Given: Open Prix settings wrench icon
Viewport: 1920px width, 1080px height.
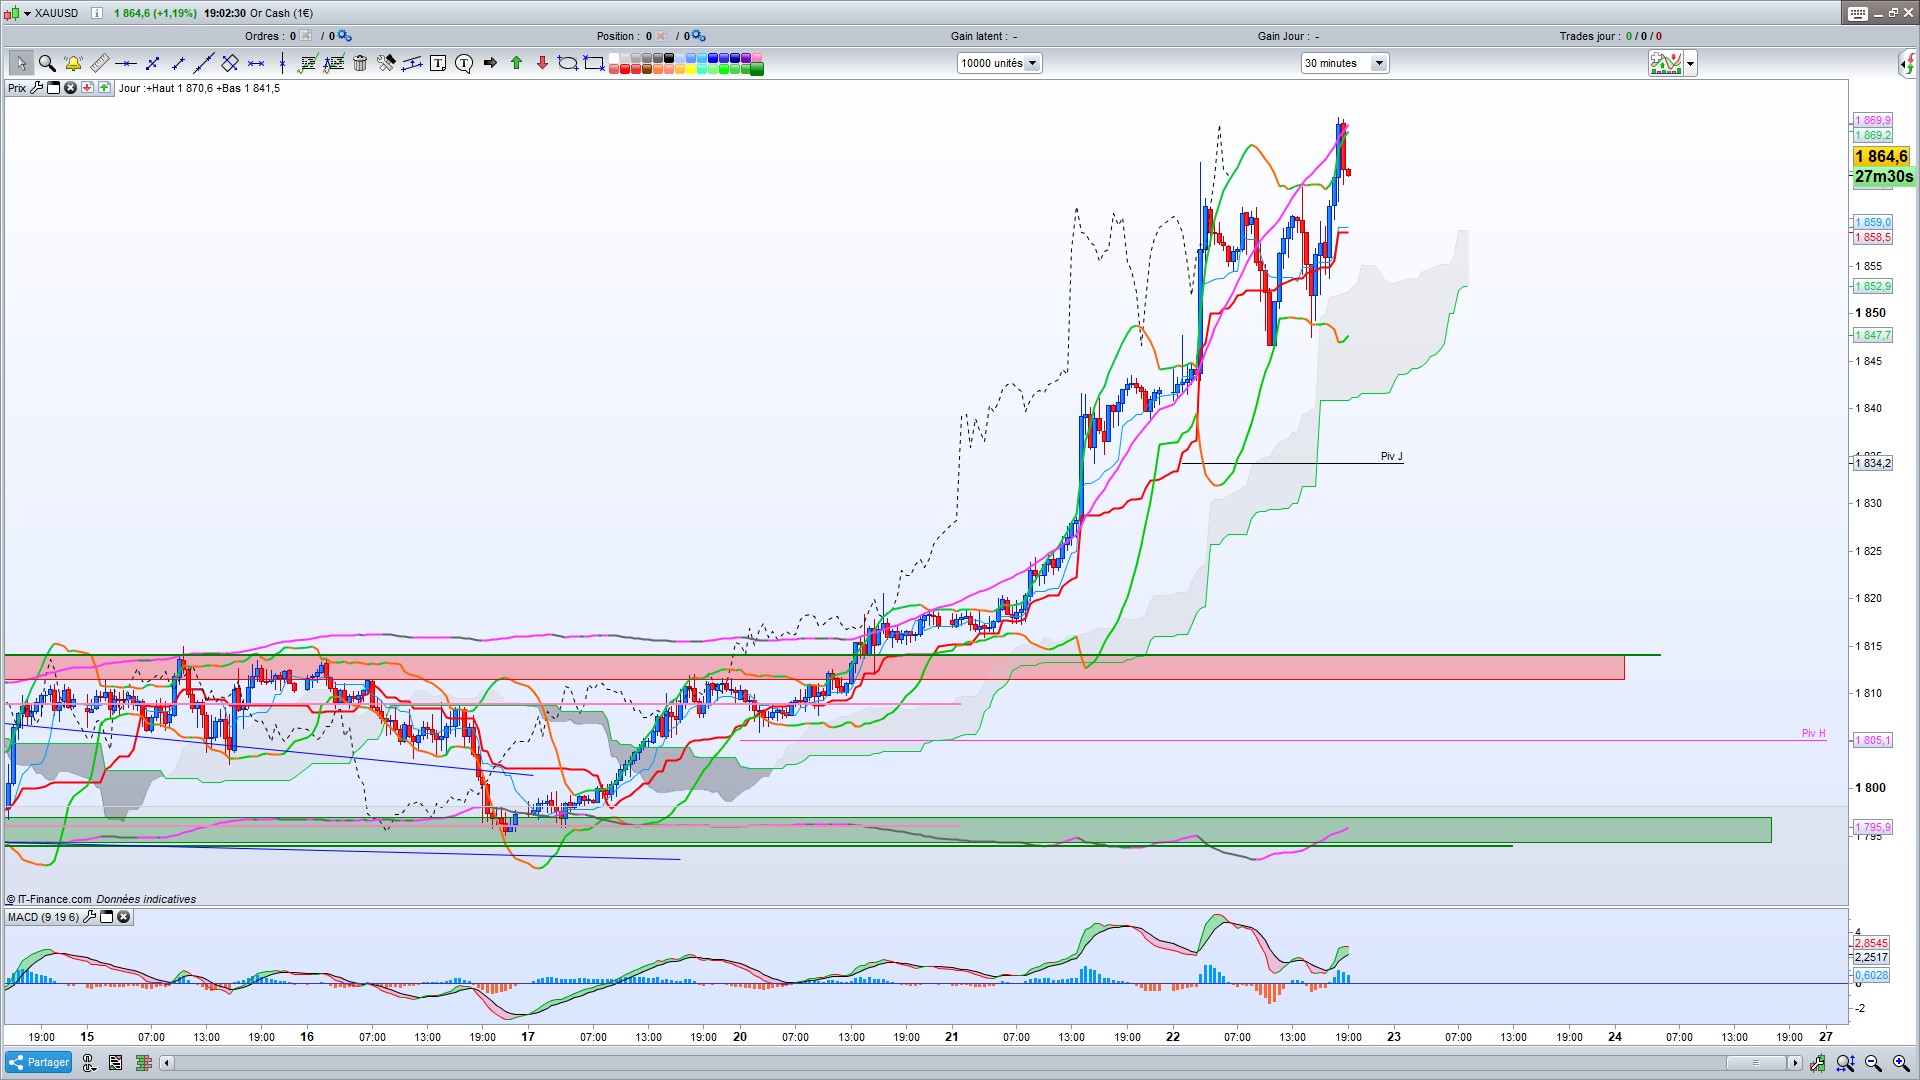Looking at the screenshot, I should pos(37,88).
